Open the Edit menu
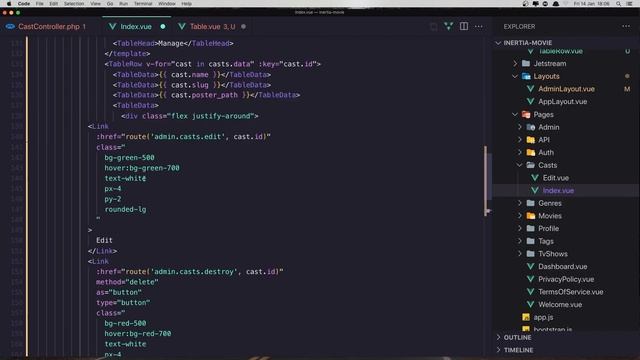Image resolution: width=640 pixels, height=360 pixels. tap(53, 4)
